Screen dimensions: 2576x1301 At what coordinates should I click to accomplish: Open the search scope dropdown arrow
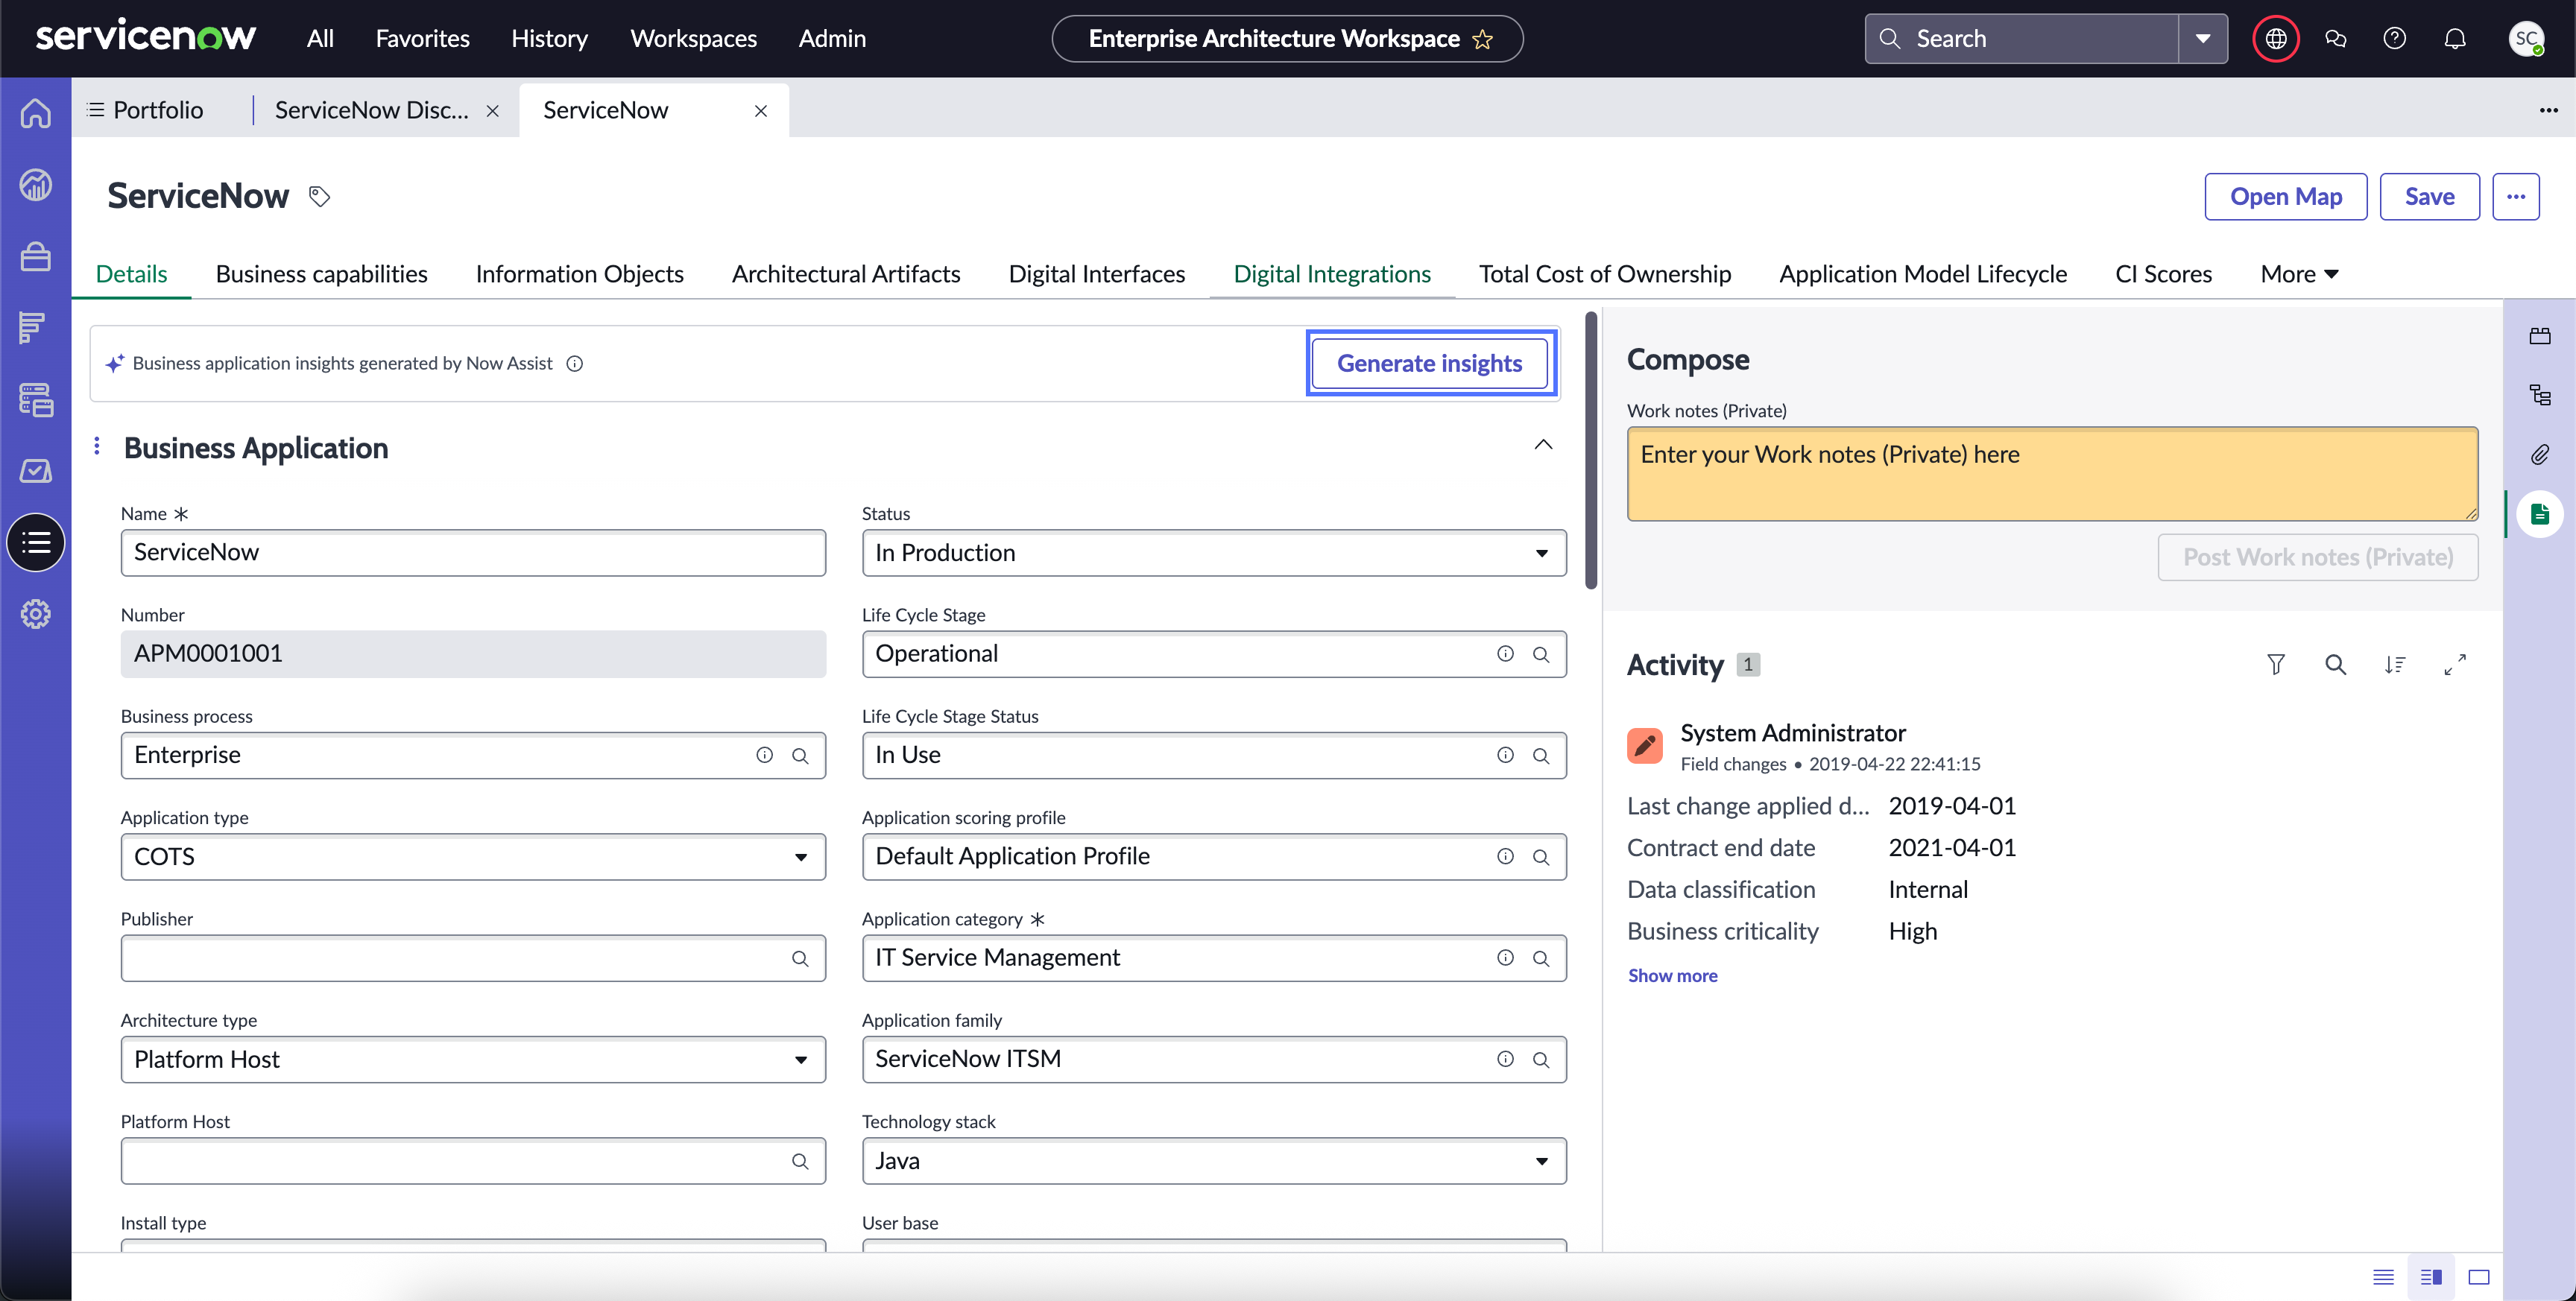[2203, 39]
